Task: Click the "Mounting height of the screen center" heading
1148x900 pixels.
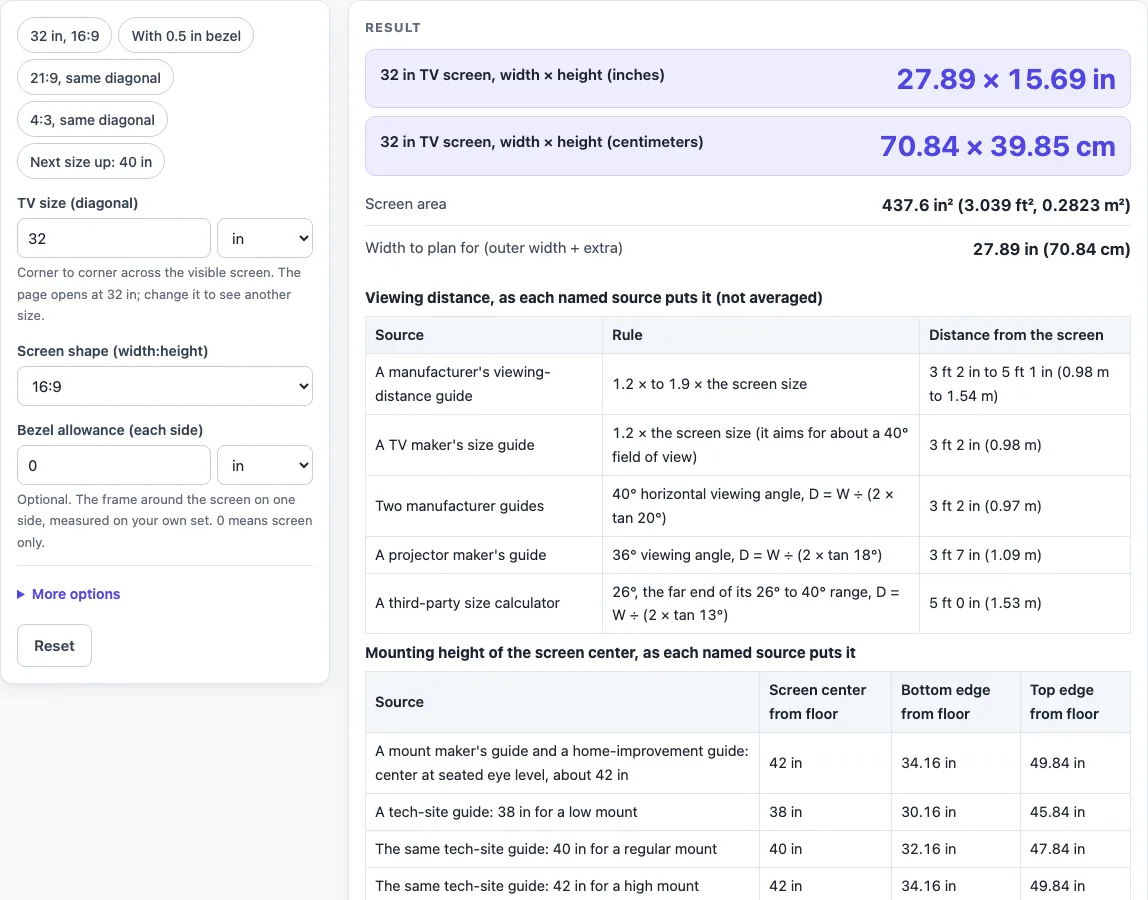Action: pyautogui.click(x=611, y=652)
